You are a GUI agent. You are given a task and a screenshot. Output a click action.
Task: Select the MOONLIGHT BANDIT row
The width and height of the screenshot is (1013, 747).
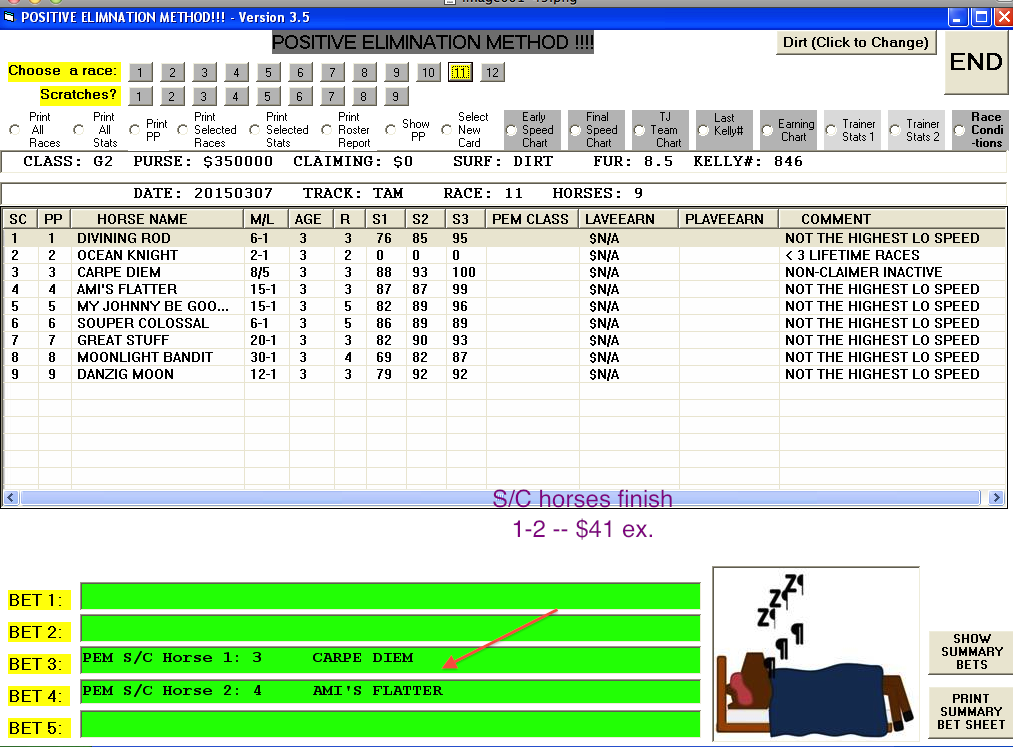click(505, 357)
